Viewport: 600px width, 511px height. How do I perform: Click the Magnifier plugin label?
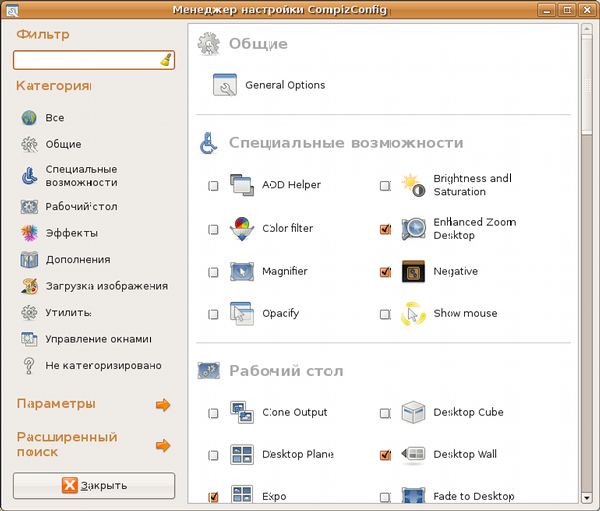coord(285,271)
